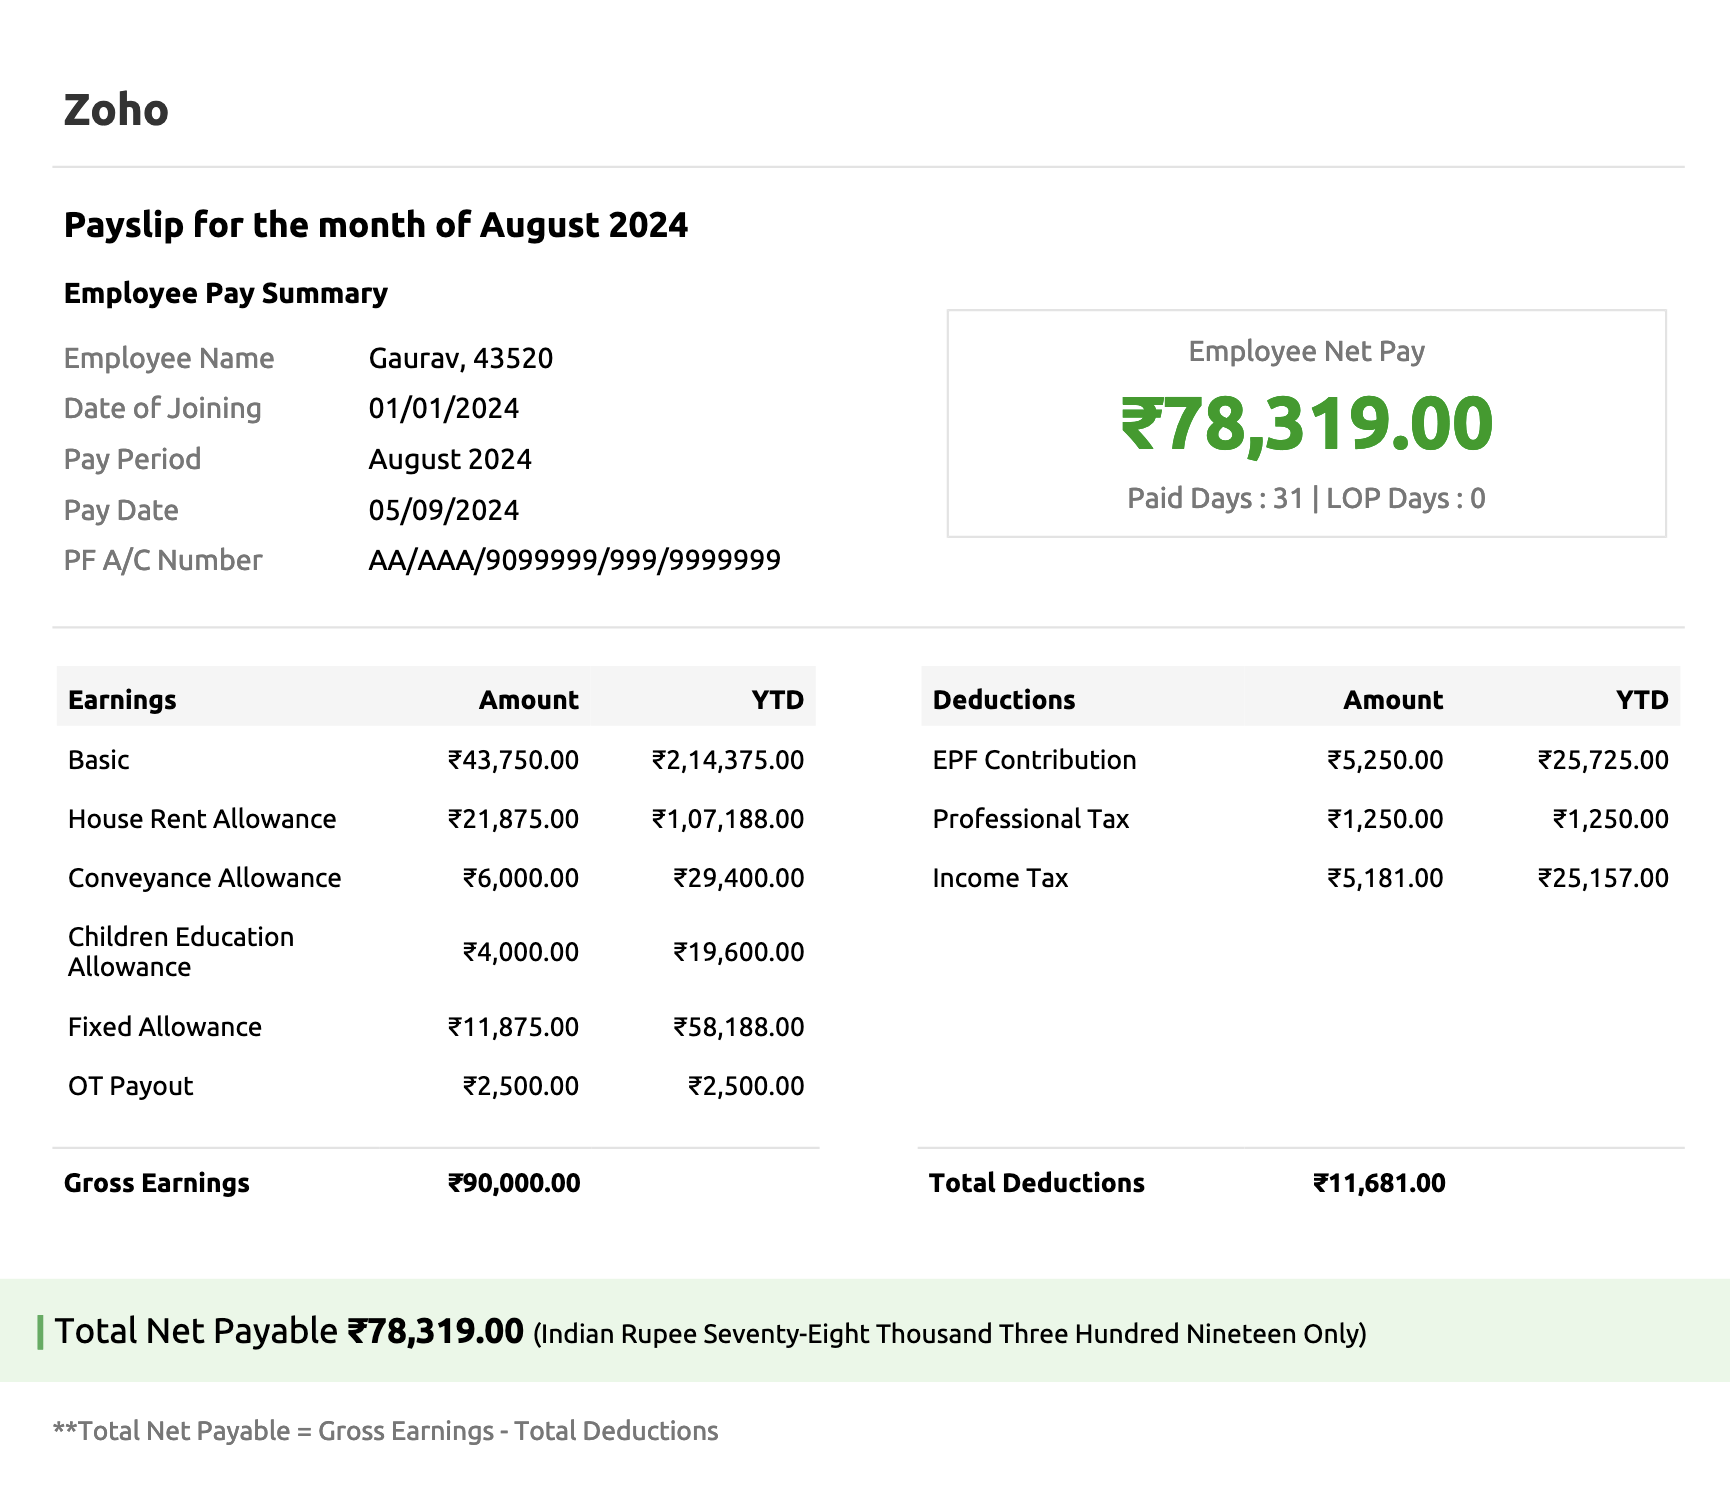Click the Gross Earnings label
The height and width of the screenshot is (1486, 1730).
tap(157, 1183)
